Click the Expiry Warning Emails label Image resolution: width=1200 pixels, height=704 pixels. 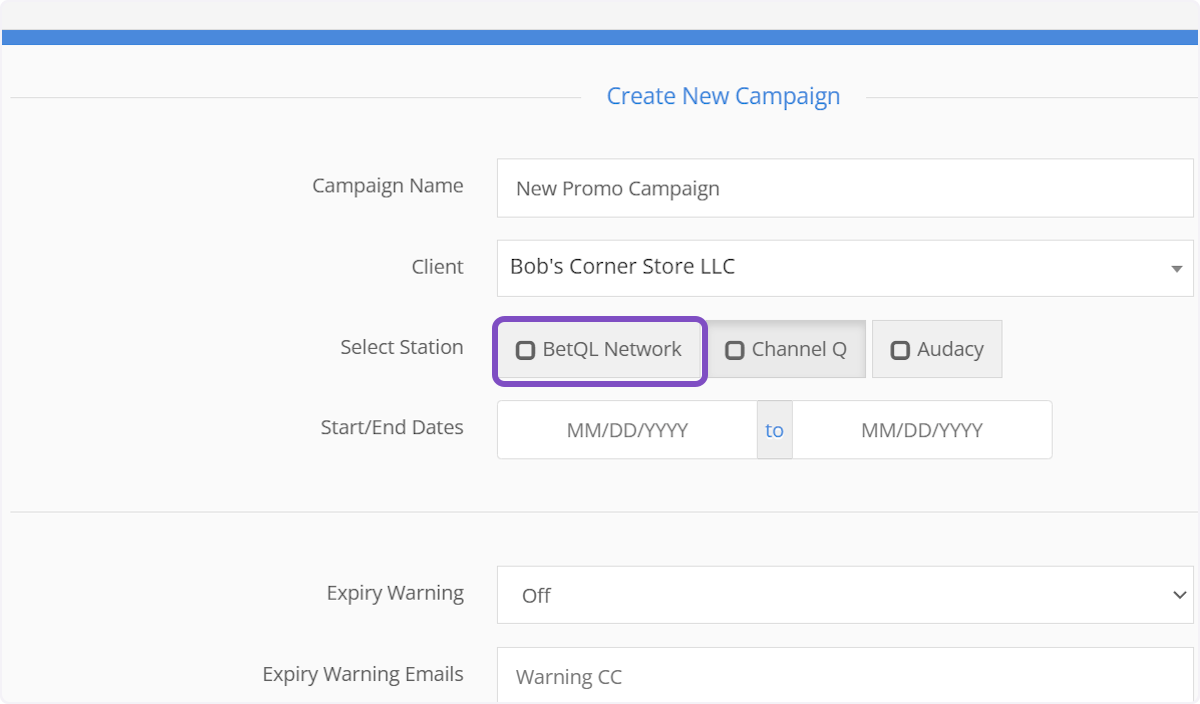pos(362,674)
